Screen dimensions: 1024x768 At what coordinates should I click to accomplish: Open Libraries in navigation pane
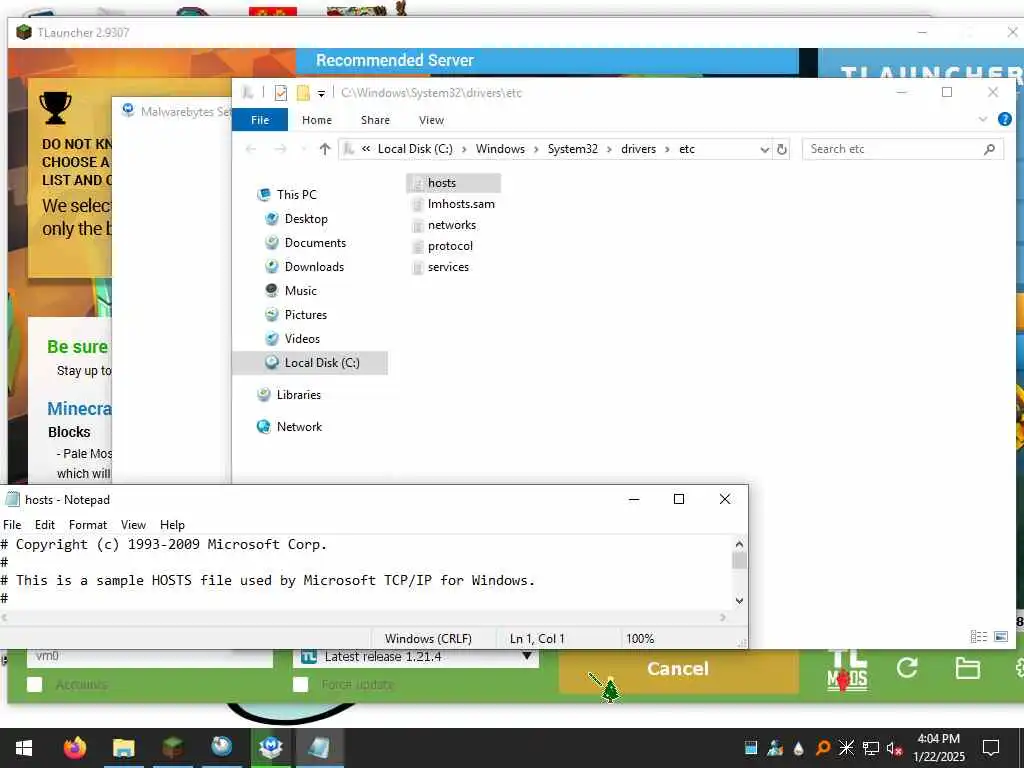point(298,394)
